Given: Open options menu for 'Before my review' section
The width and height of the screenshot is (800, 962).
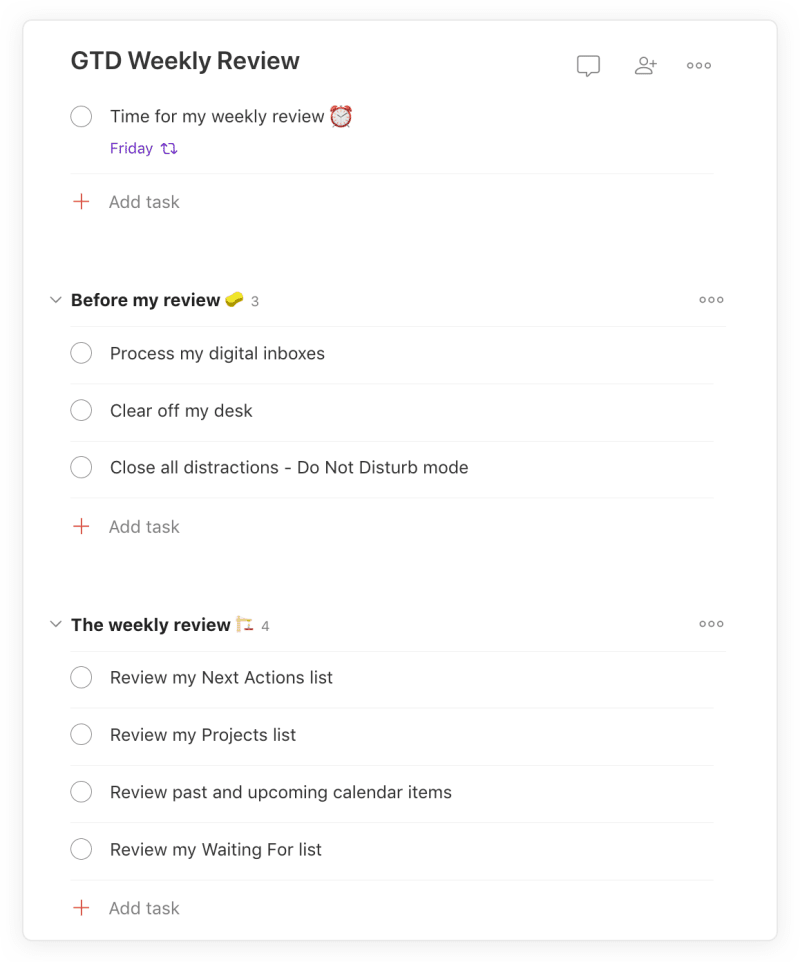Looking at the screenshot, I should point(711,300).
